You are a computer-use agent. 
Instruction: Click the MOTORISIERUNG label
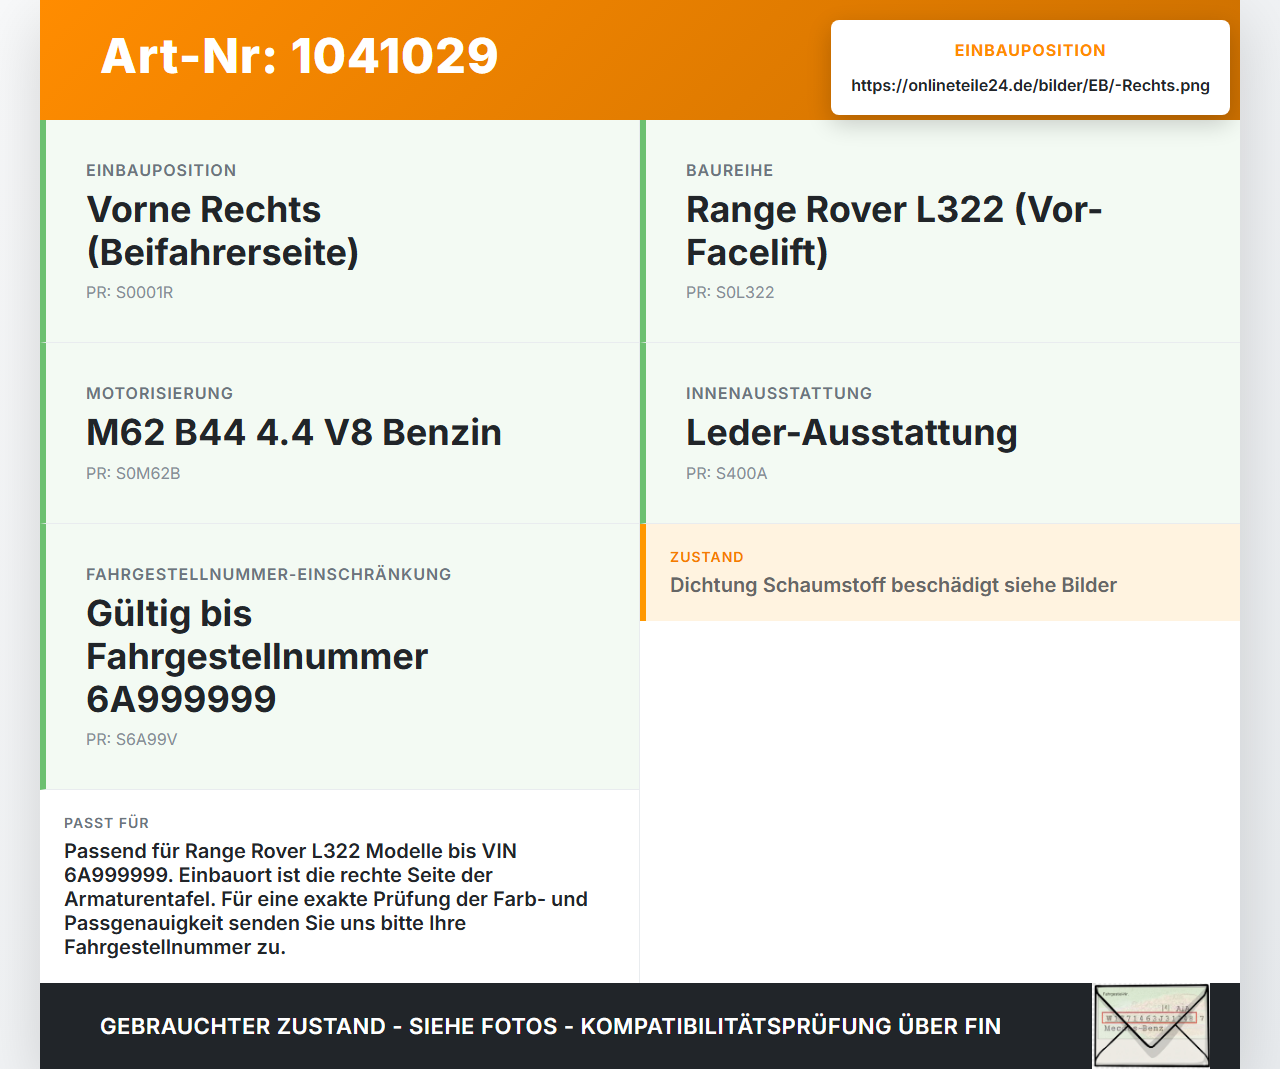point(159,393)
